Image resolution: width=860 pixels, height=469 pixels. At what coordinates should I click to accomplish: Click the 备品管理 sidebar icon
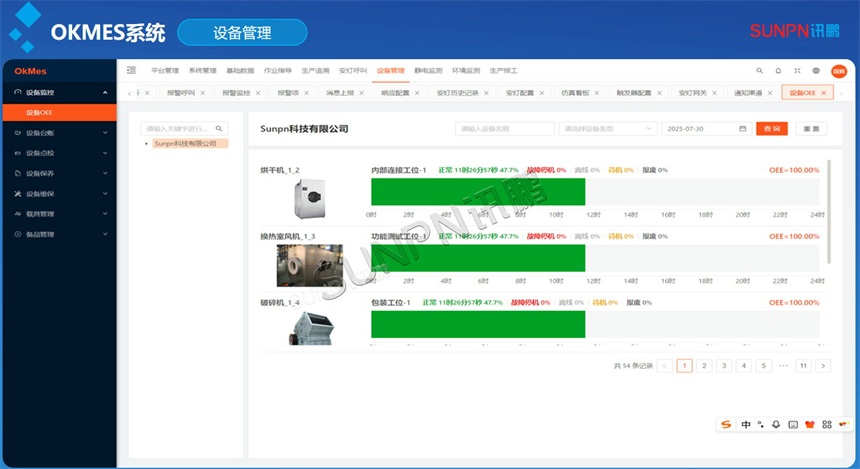[x=18, y=234]
